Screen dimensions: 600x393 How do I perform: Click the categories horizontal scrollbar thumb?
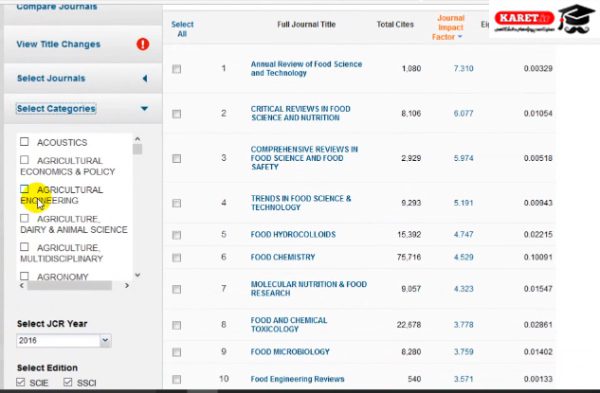(70, 285)
